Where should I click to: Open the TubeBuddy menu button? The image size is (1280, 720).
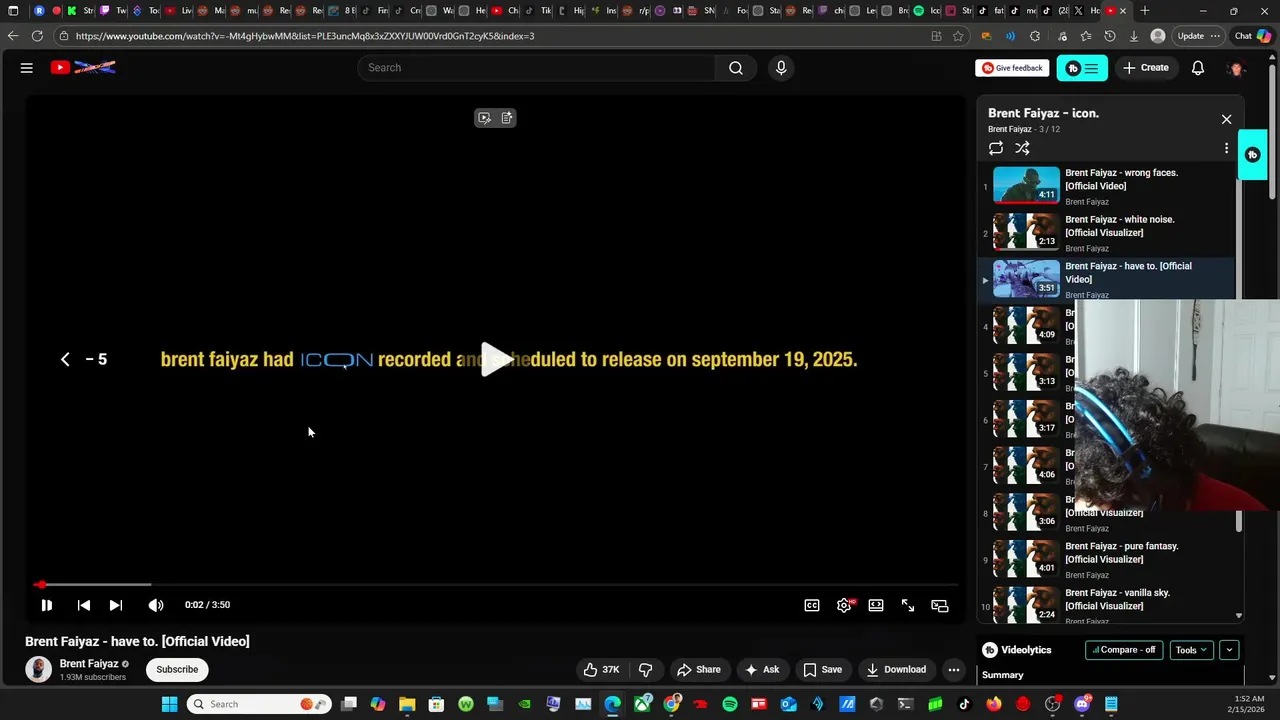coord(1082,68)
